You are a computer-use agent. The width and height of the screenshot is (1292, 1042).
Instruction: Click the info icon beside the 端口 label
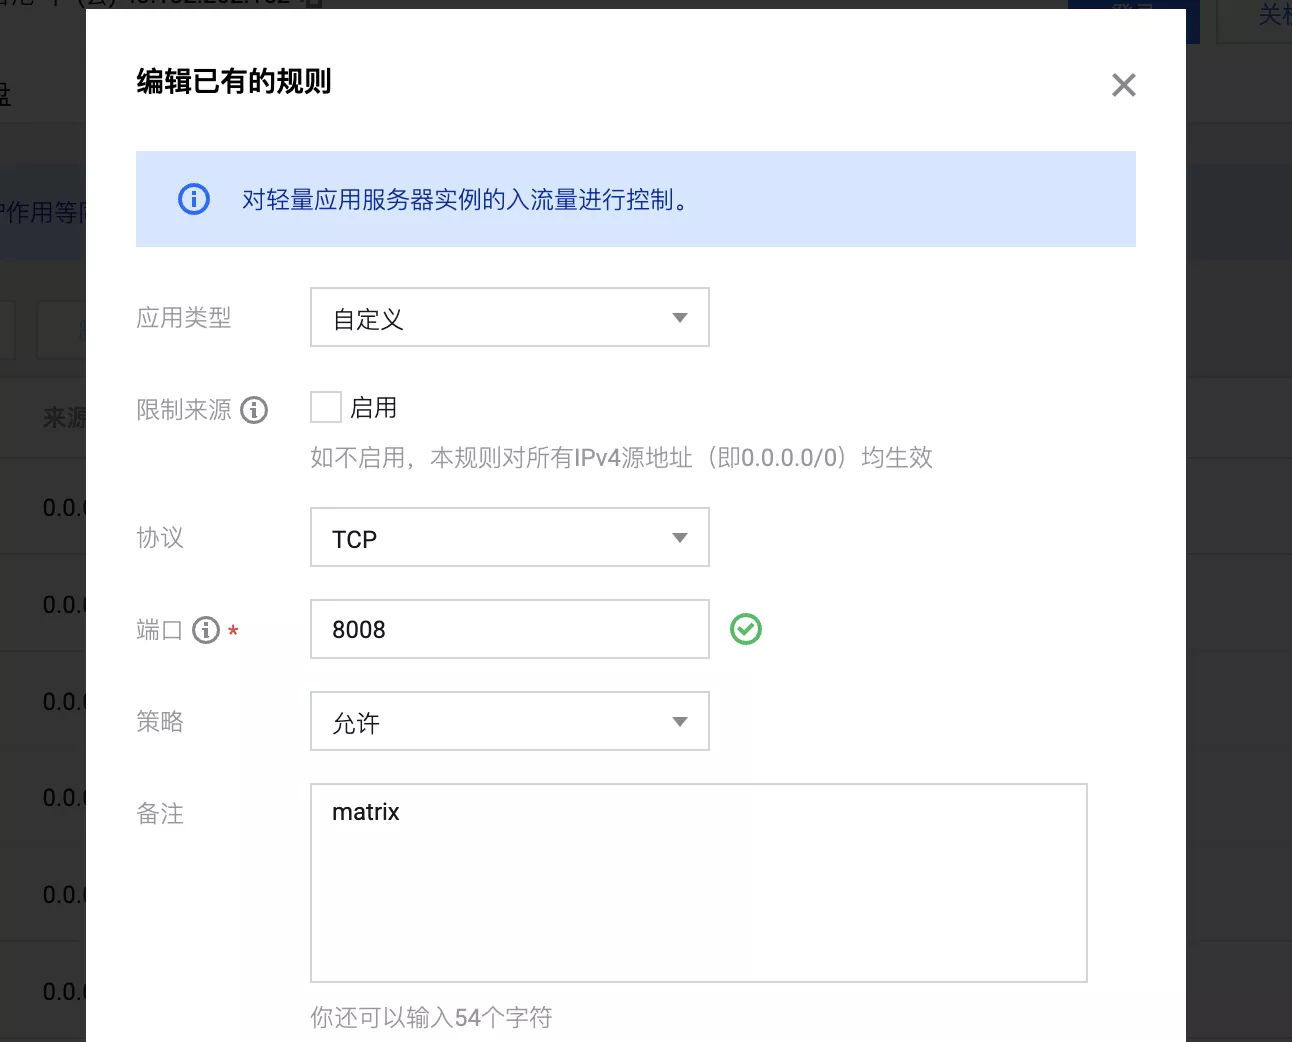(x=205, y=630)
